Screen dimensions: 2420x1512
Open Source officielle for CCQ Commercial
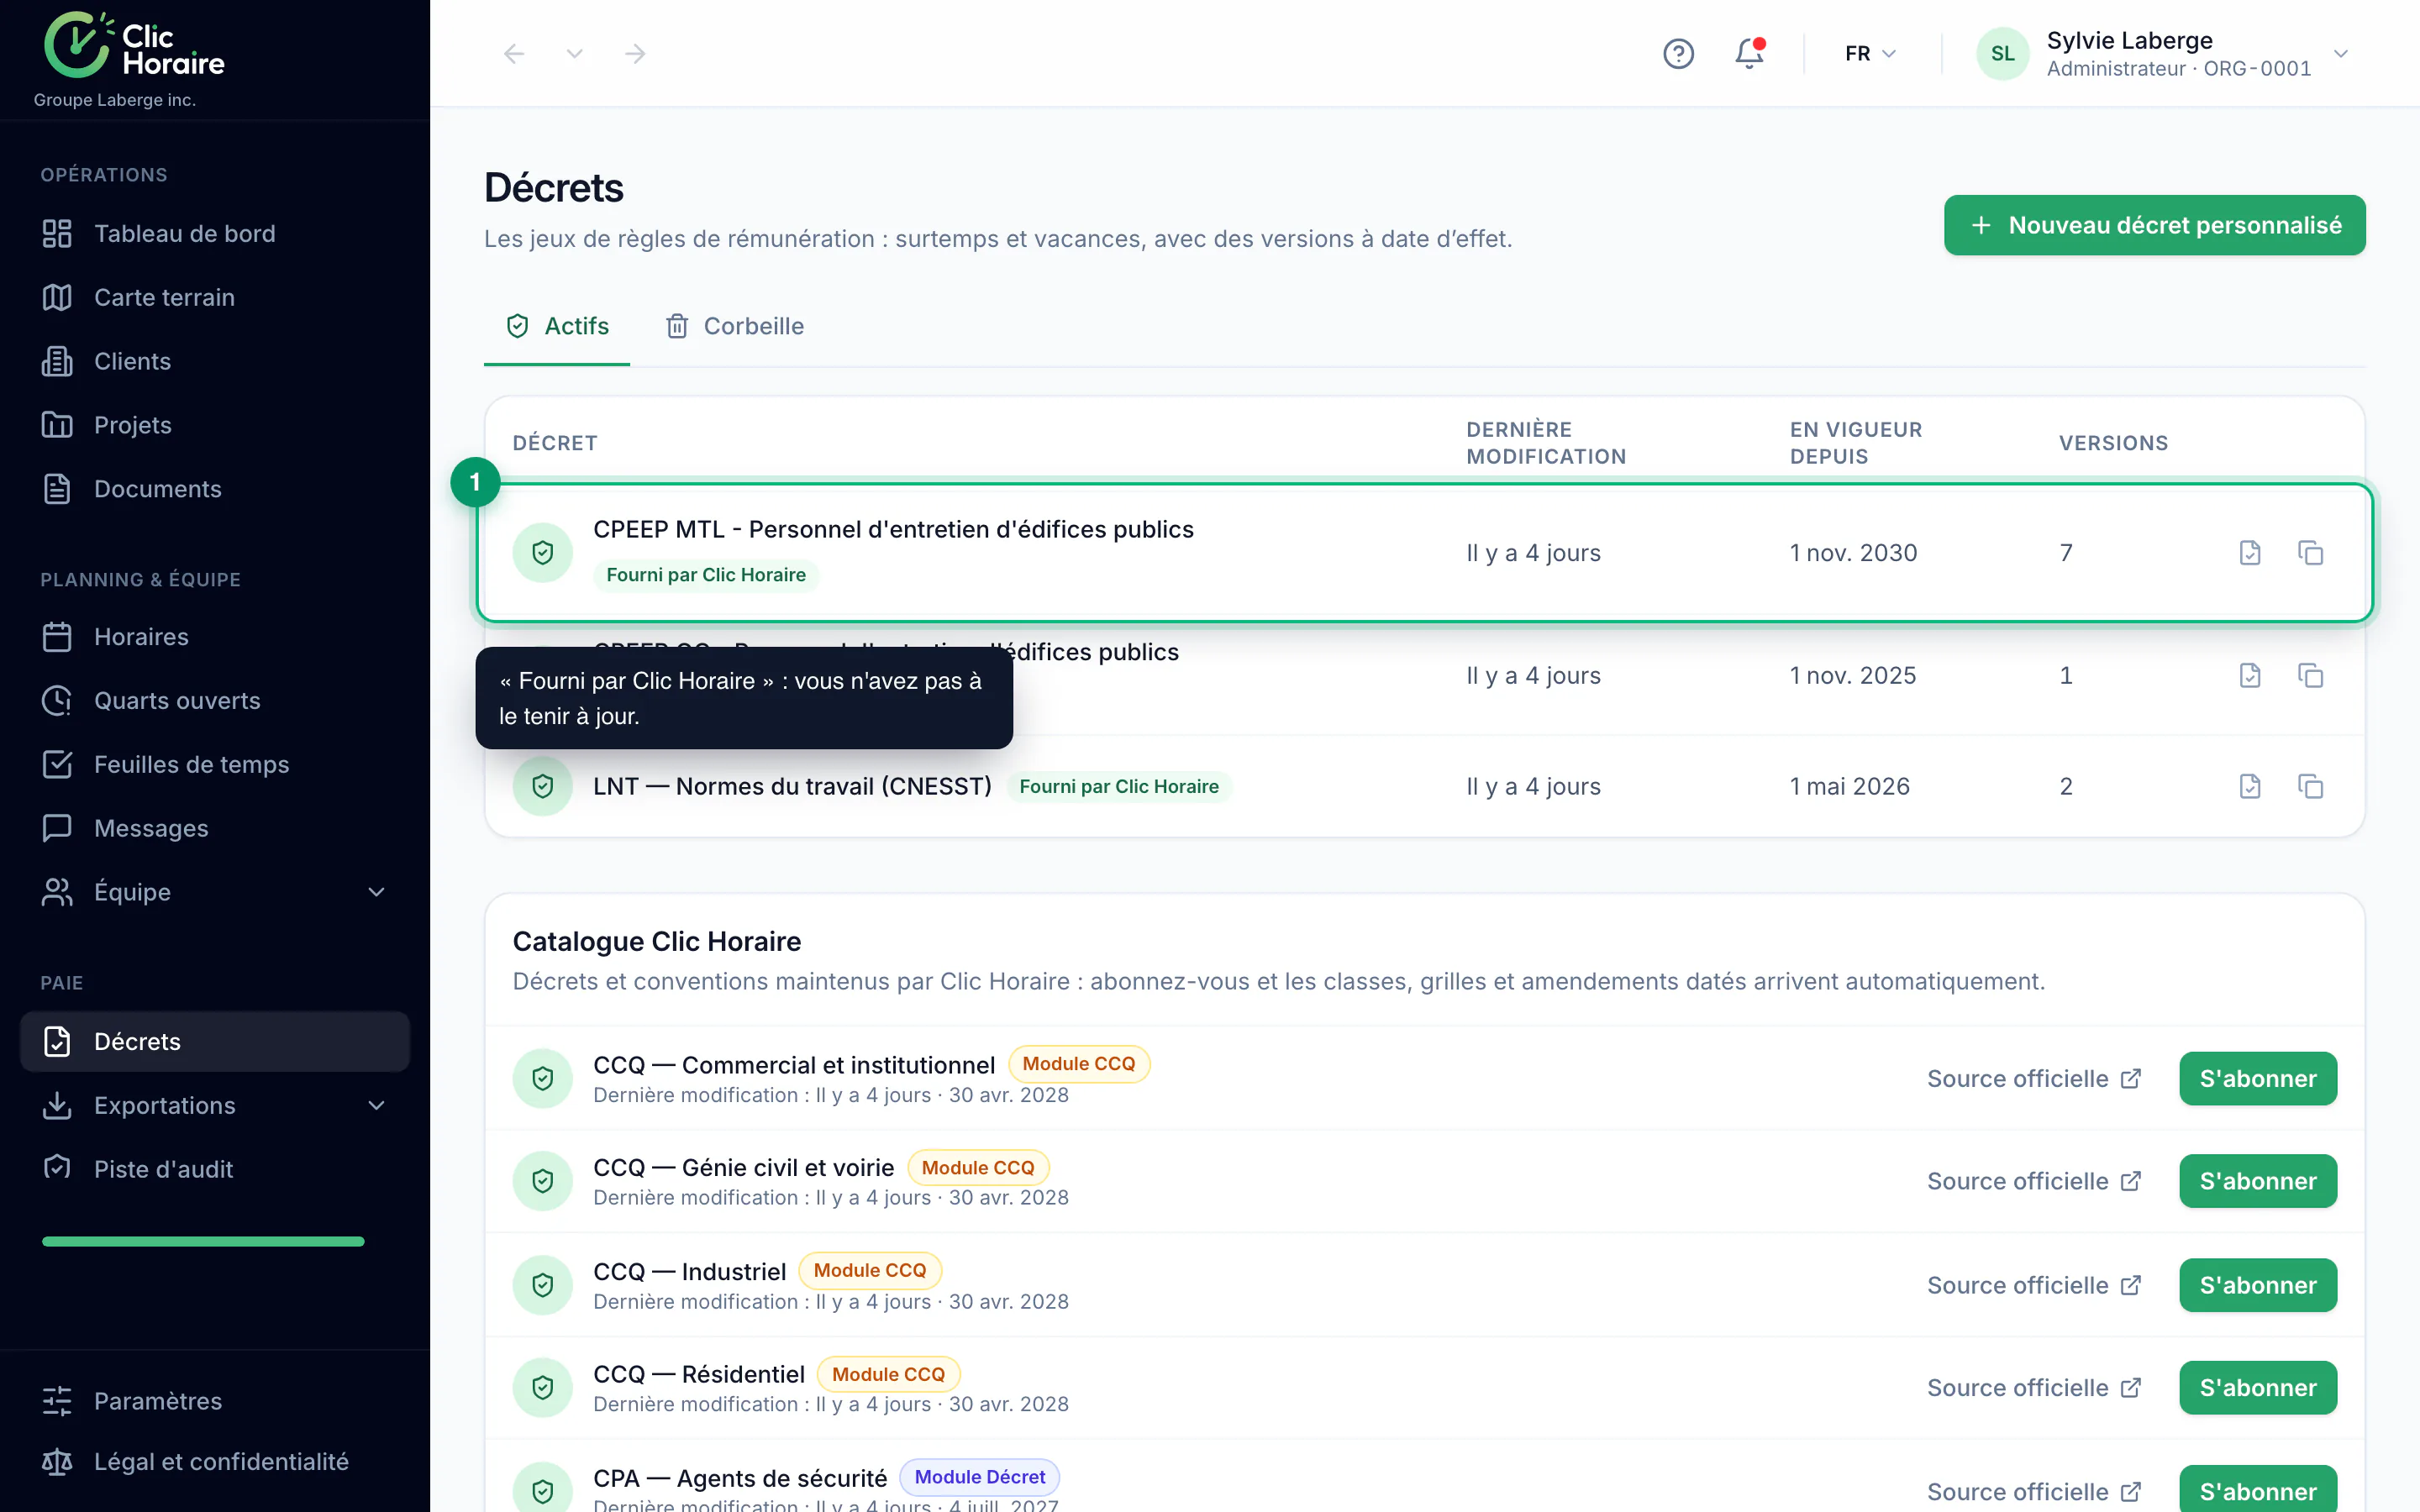(2034, 1078)
